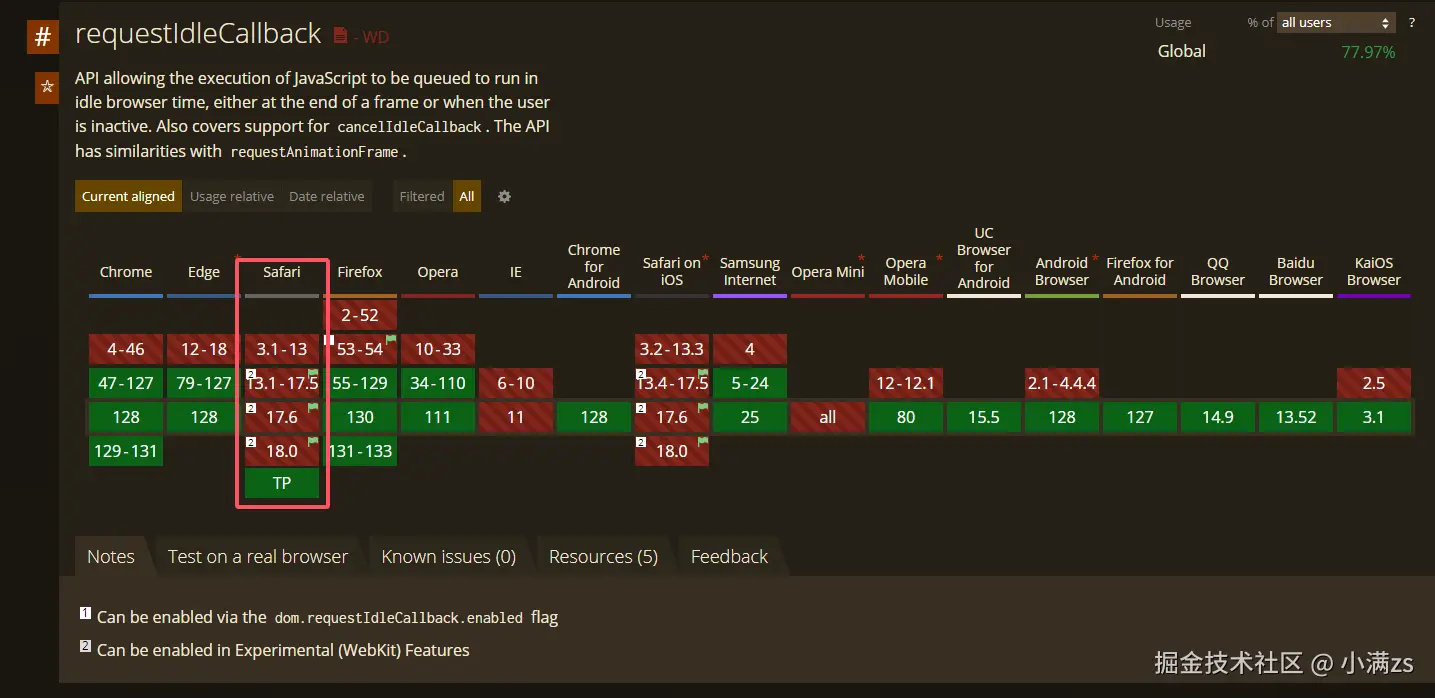Screen dimensions: 1435x698
Task: Select Chrome 47-127 version cell
Action: coord(126,383)
